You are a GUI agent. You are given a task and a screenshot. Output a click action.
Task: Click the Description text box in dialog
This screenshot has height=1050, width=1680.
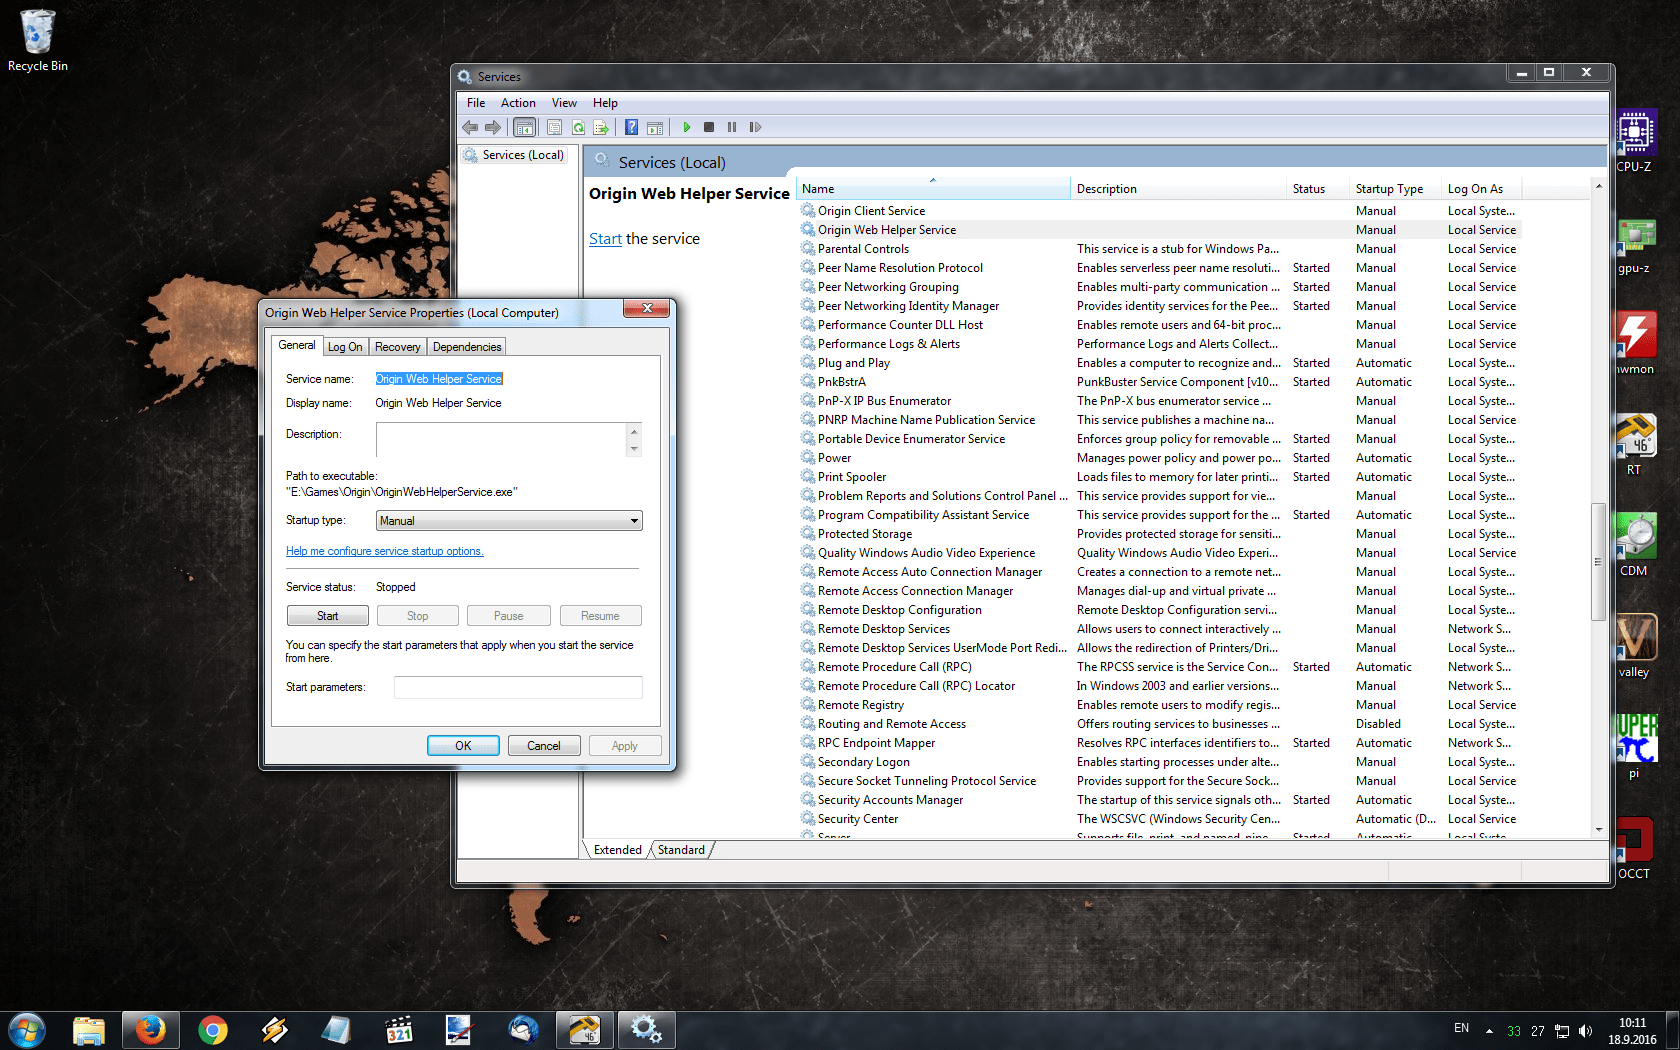(501, 439)
